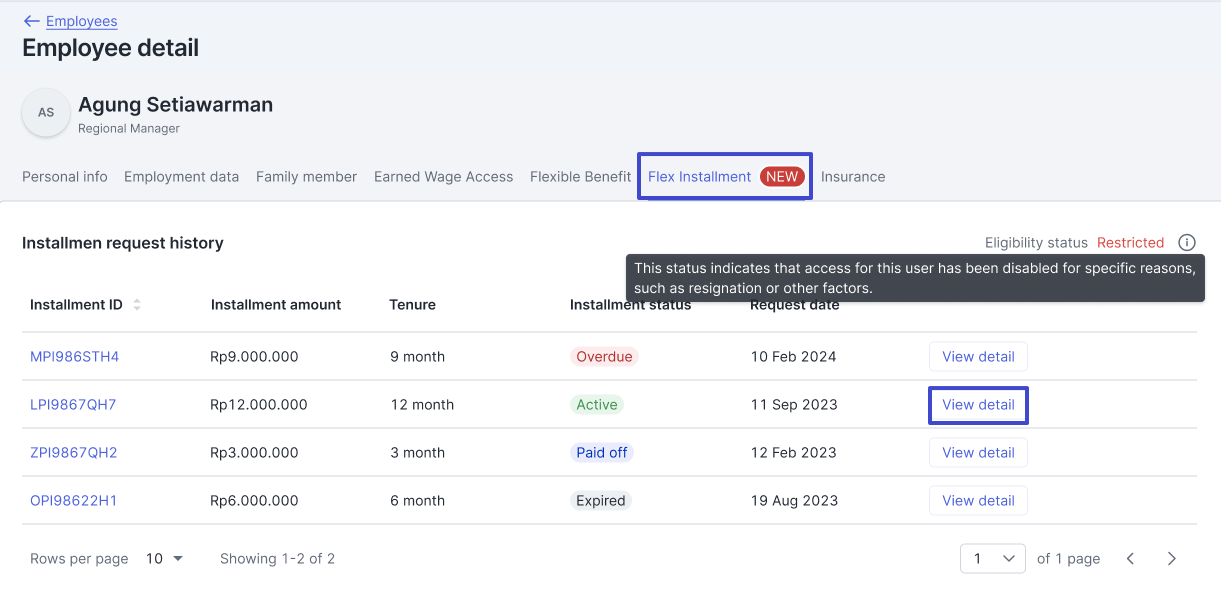Go to next page chevron
This screenshot has width=1221, height=593.
[x=1171, y=559]
